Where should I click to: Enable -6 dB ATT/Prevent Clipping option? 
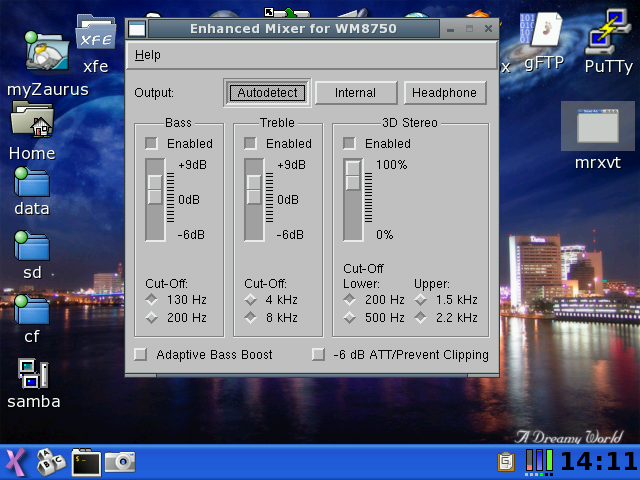(318, 354)
